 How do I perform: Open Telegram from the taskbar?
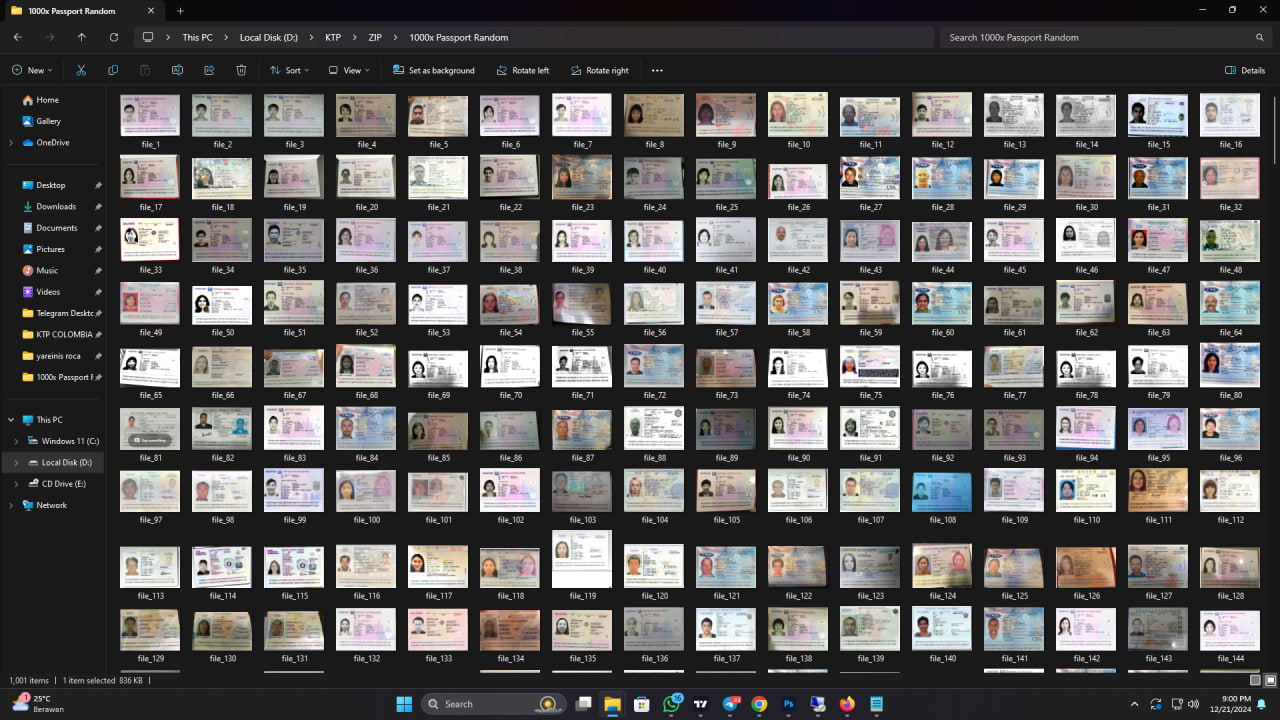pyautogui.click(x=730, y=704)
